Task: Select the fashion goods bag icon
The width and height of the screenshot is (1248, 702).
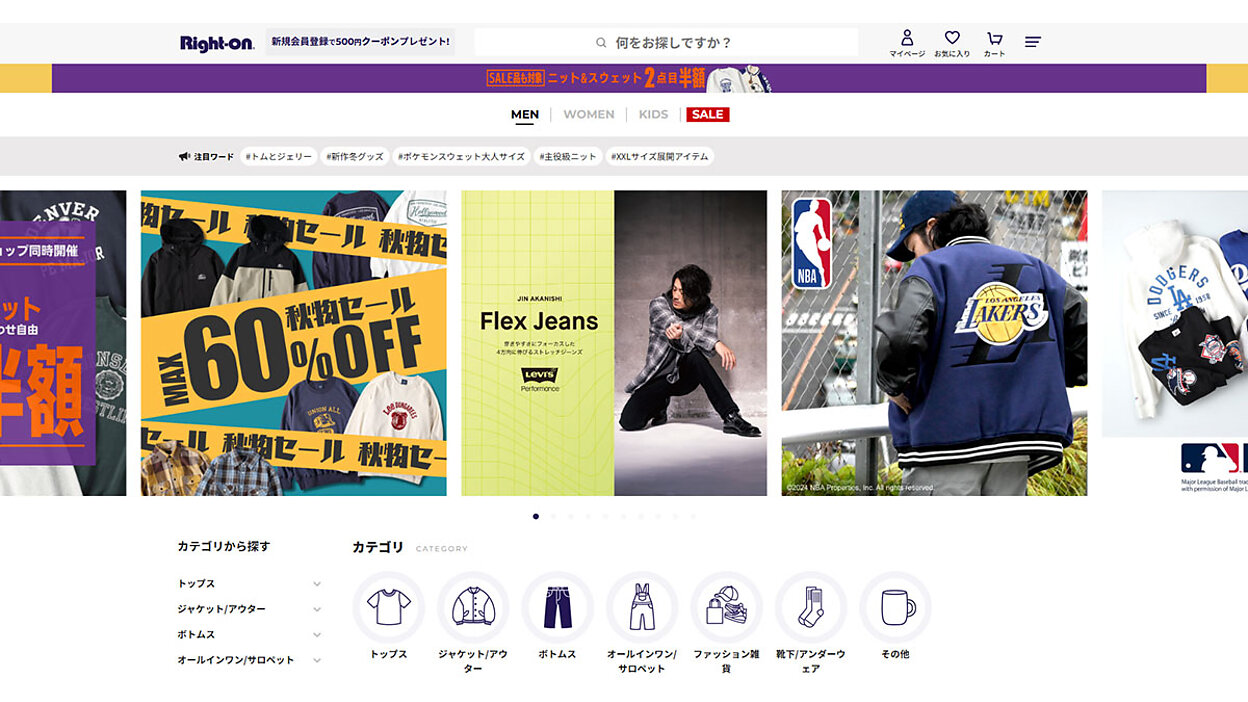Action: [726, 607]
